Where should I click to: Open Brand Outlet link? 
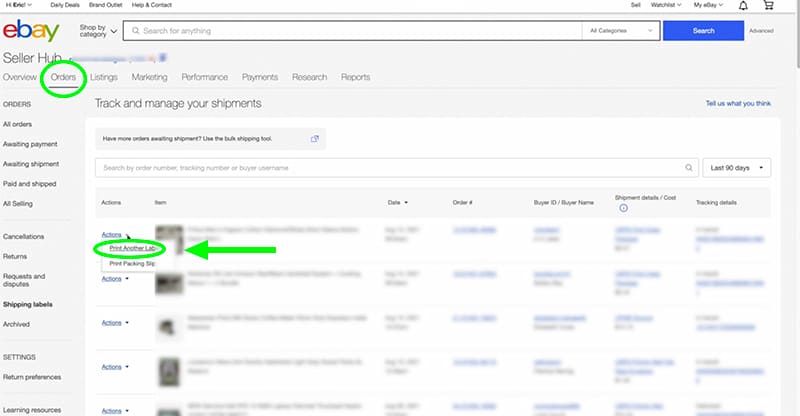pyautogui.click(x=106, y=5)
